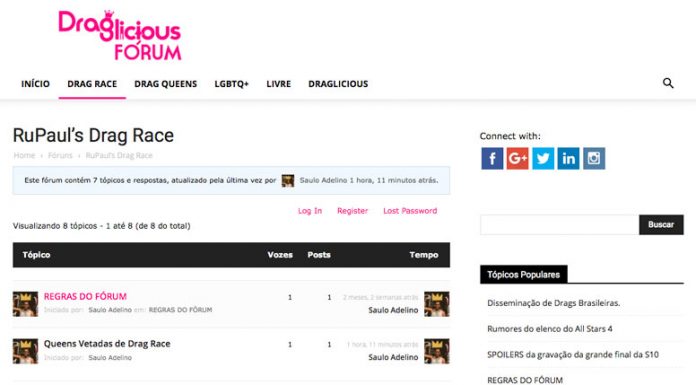Open Saulo Adelino author link under Queens Vetadas title
The width and height of the screenshot is (696, 385).
click(x=110, y=357)
